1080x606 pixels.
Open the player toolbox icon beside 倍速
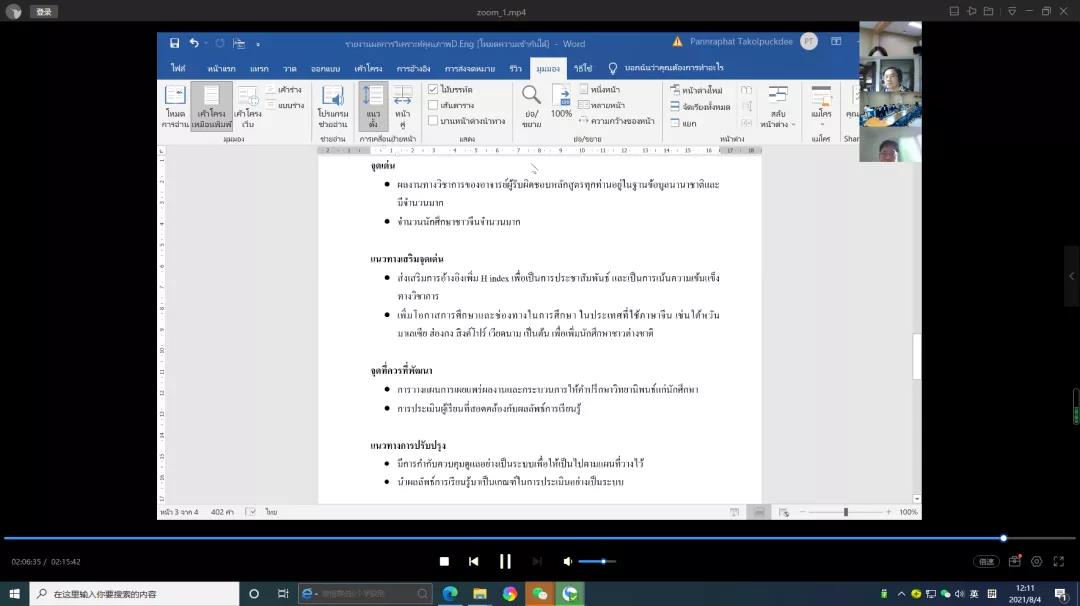1015,561
